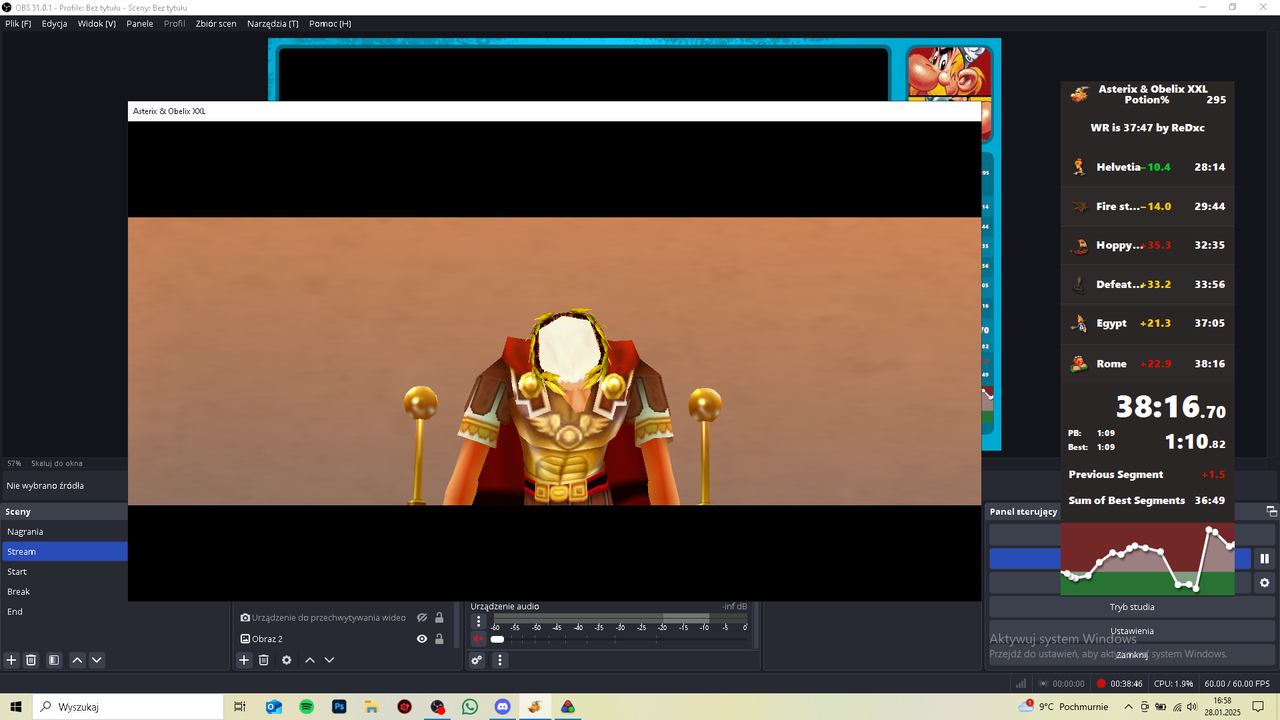Image resolution: width=1280 pixels, height=720 pixels.
Task: Open LiveSplit tri-color taskbar icon
Action: (x=568, y=707)
